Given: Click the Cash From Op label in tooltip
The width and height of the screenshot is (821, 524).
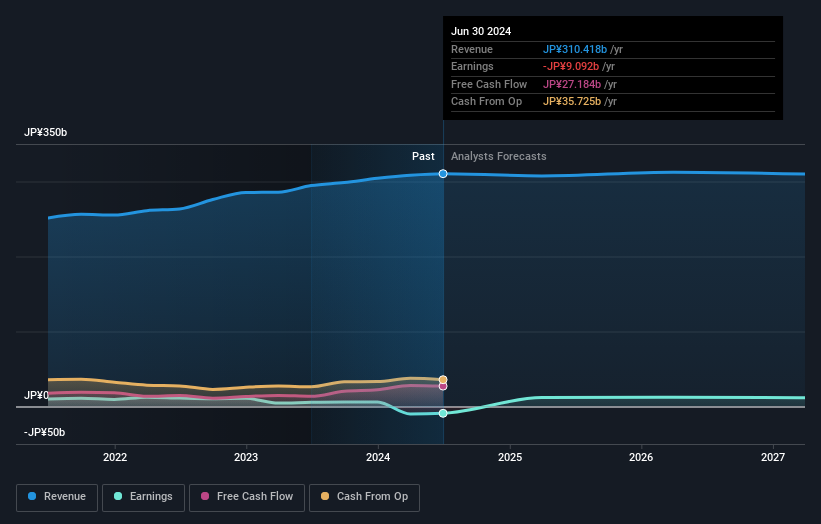Looking at the screenshot, I should tap(486, 102).
